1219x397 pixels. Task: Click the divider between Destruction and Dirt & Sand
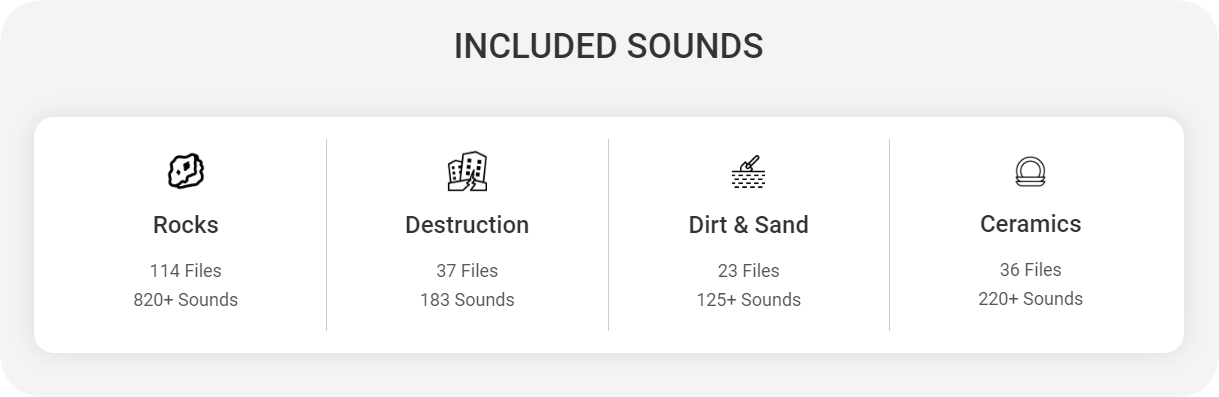pyautogui.click(x=608, y=235)
